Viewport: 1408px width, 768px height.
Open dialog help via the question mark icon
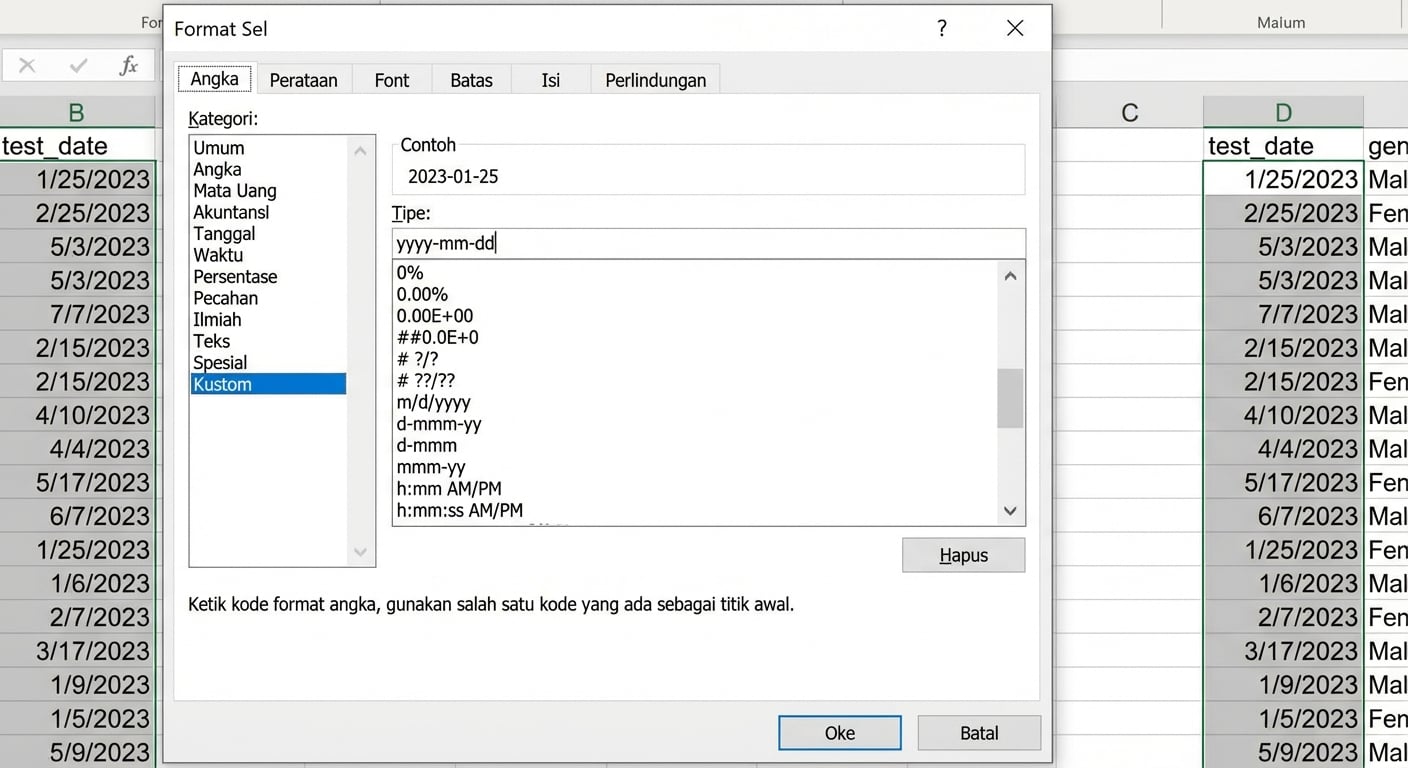[x=941, y=29]
